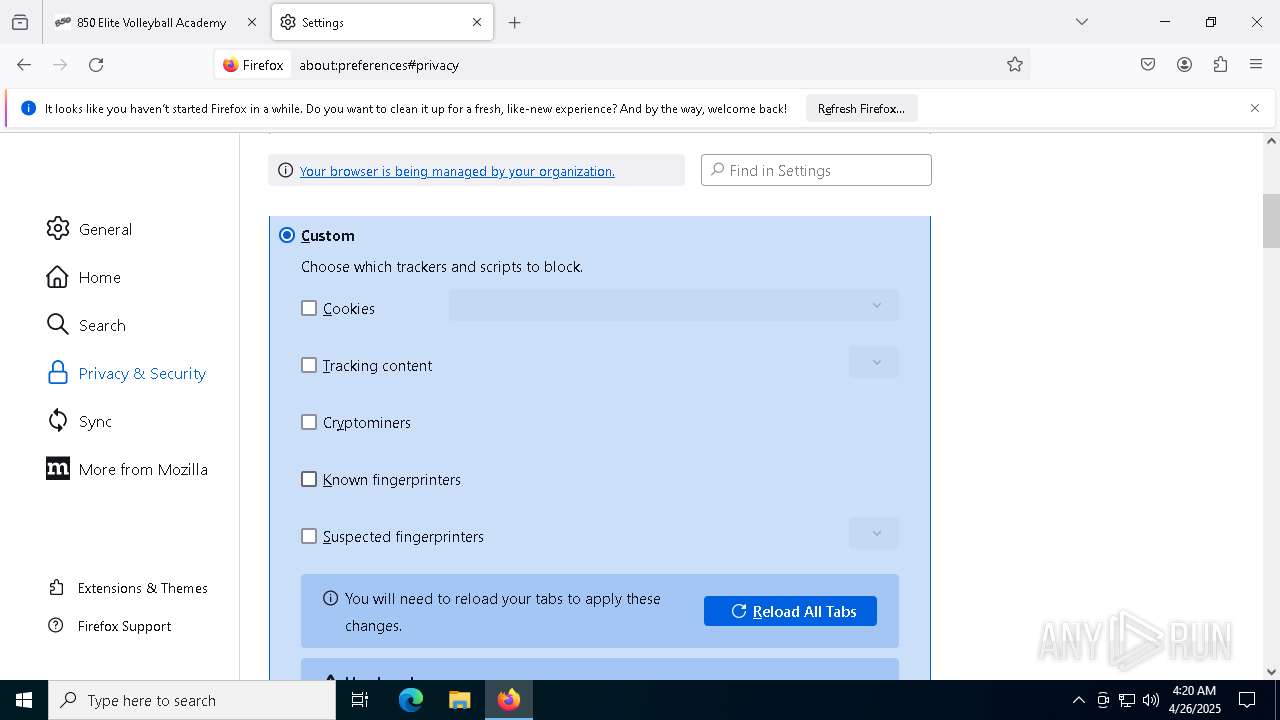1280x720 pixels.
Task: Open the network icon in tray
Action: (x=1127, y=700)
